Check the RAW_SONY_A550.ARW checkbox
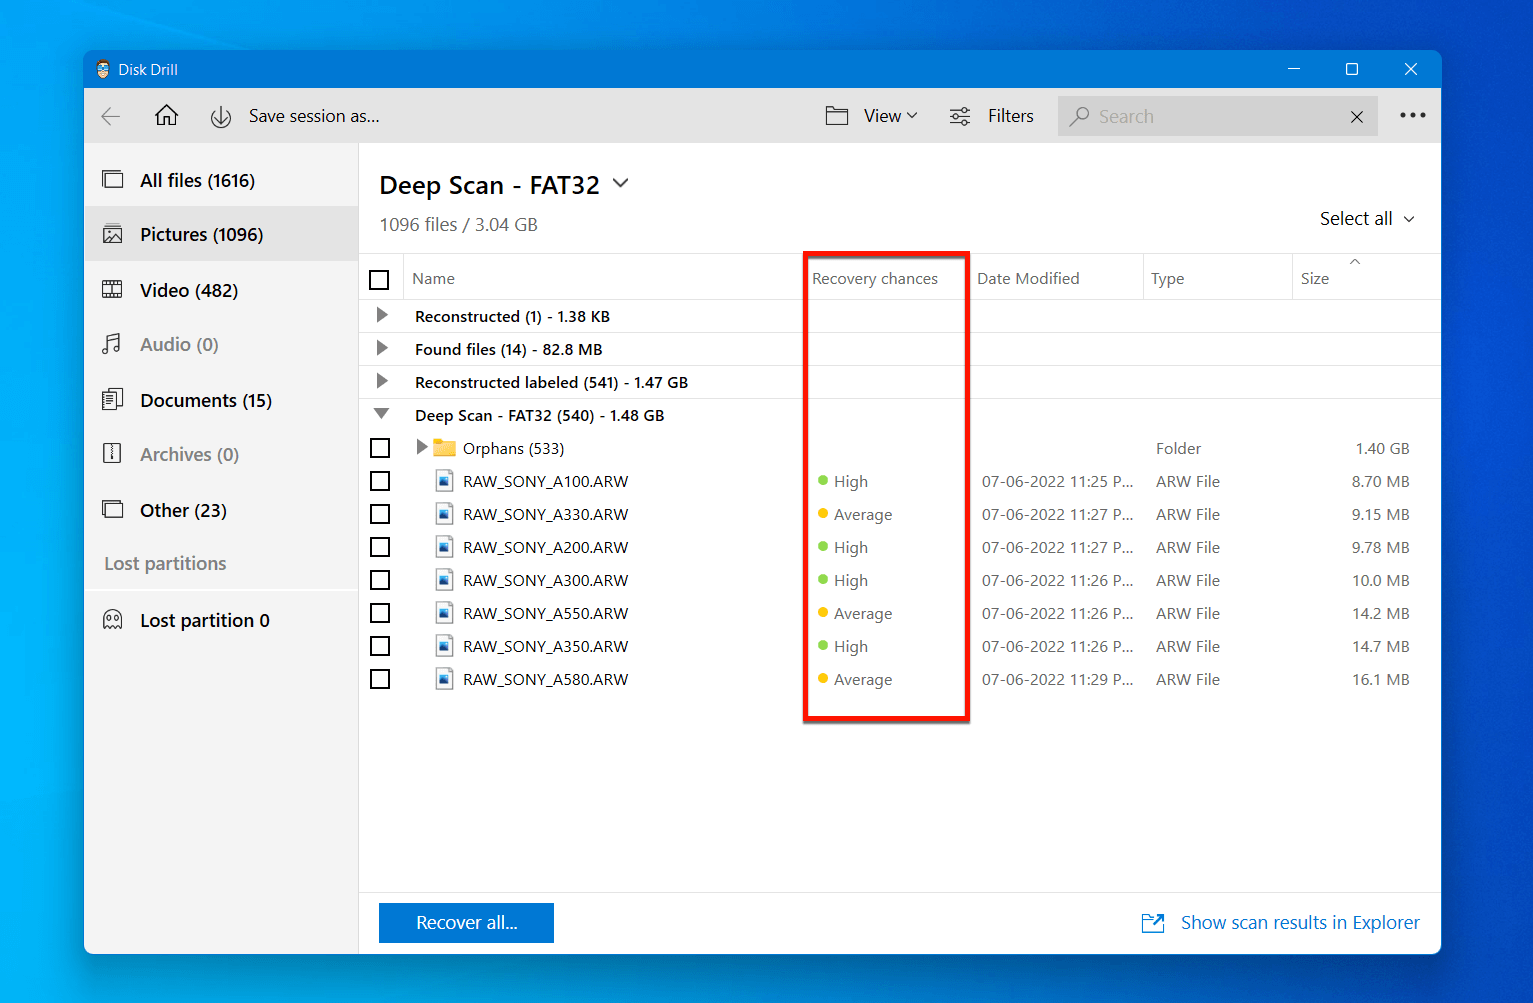 (380, 613)
